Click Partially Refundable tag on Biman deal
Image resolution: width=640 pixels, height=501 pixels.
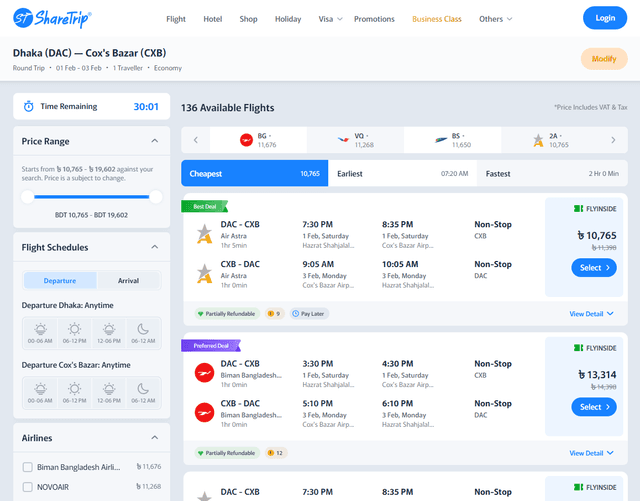[x=227, y=453]
